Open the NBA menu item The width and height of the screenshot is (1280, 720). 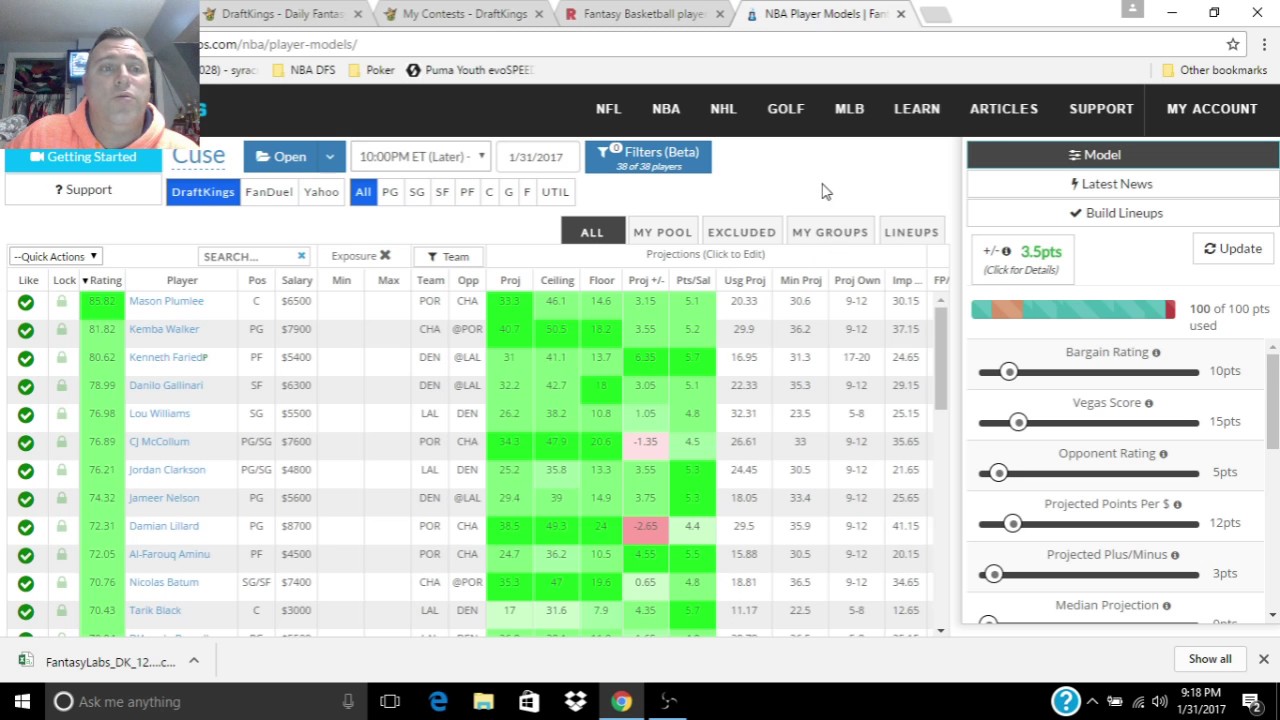pos(666,109)
